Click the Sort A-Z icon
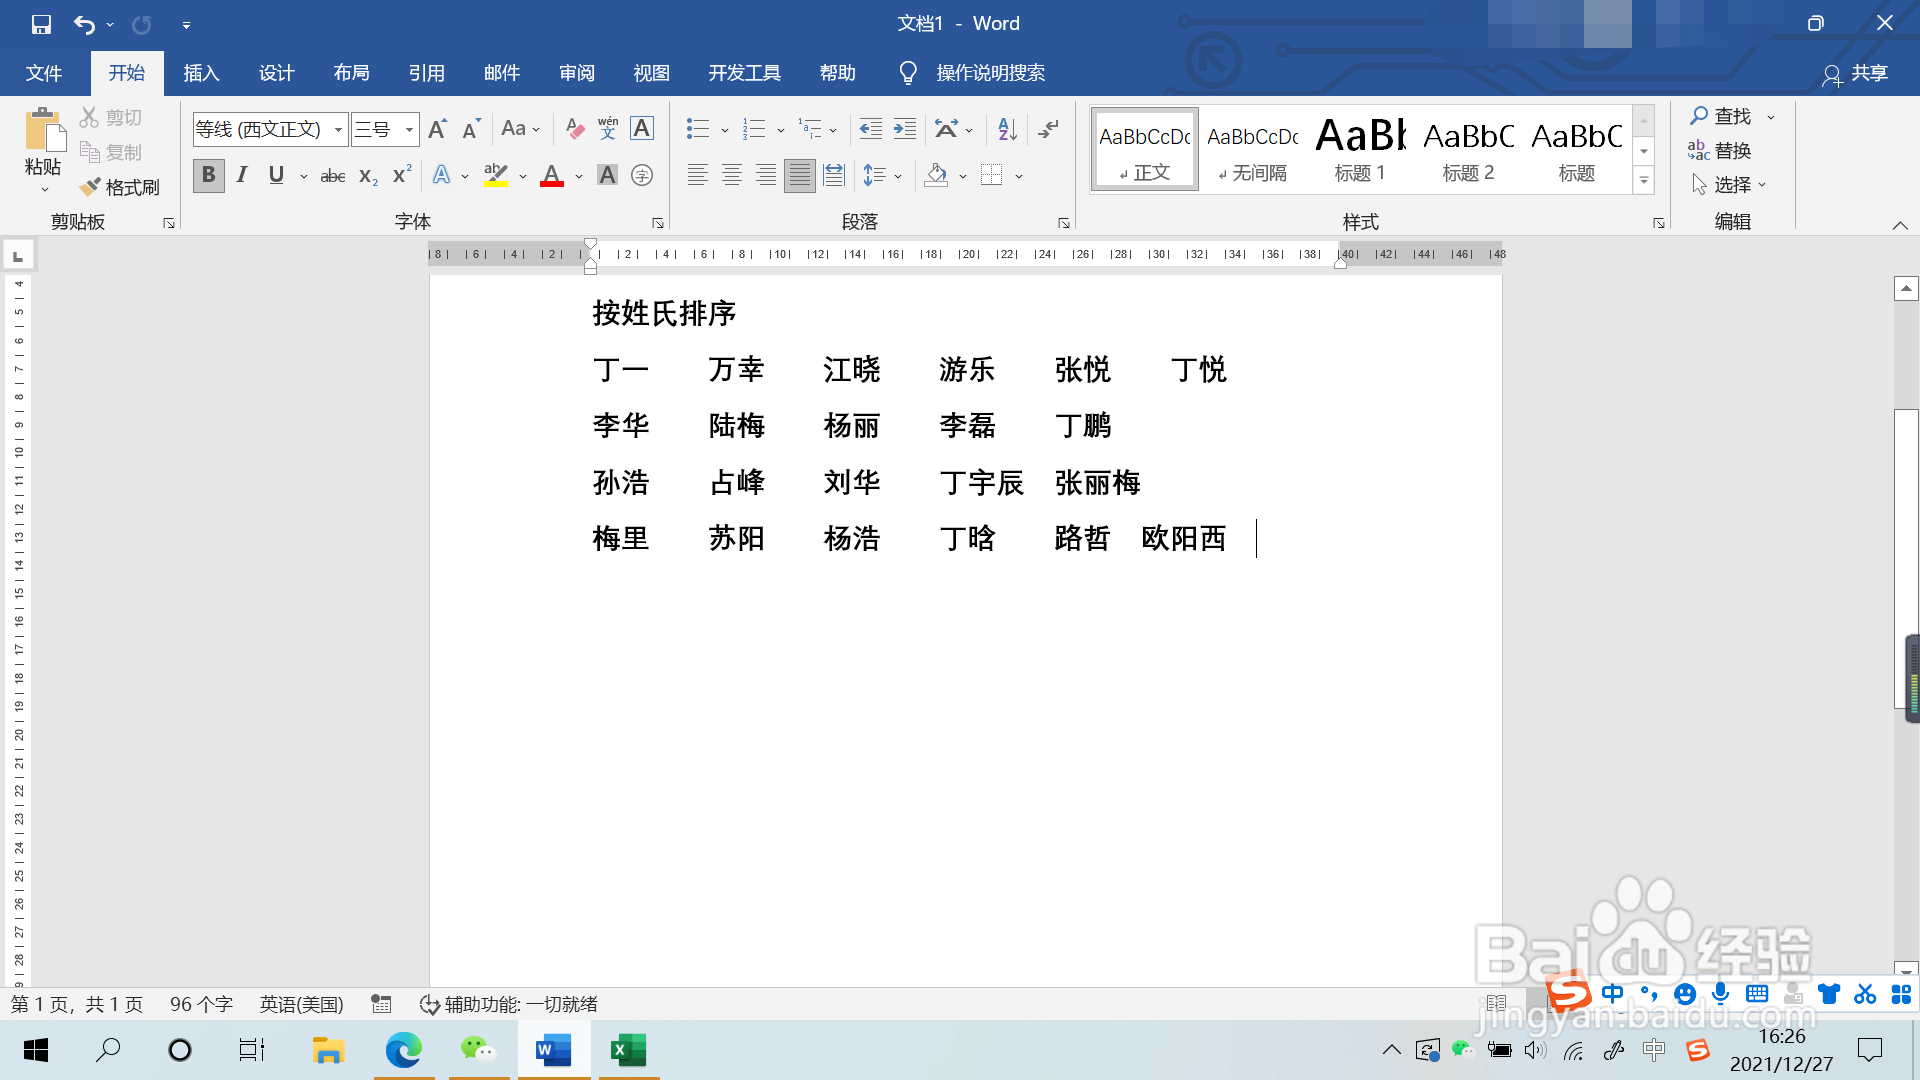1920x1080 pixels. 1007,129
